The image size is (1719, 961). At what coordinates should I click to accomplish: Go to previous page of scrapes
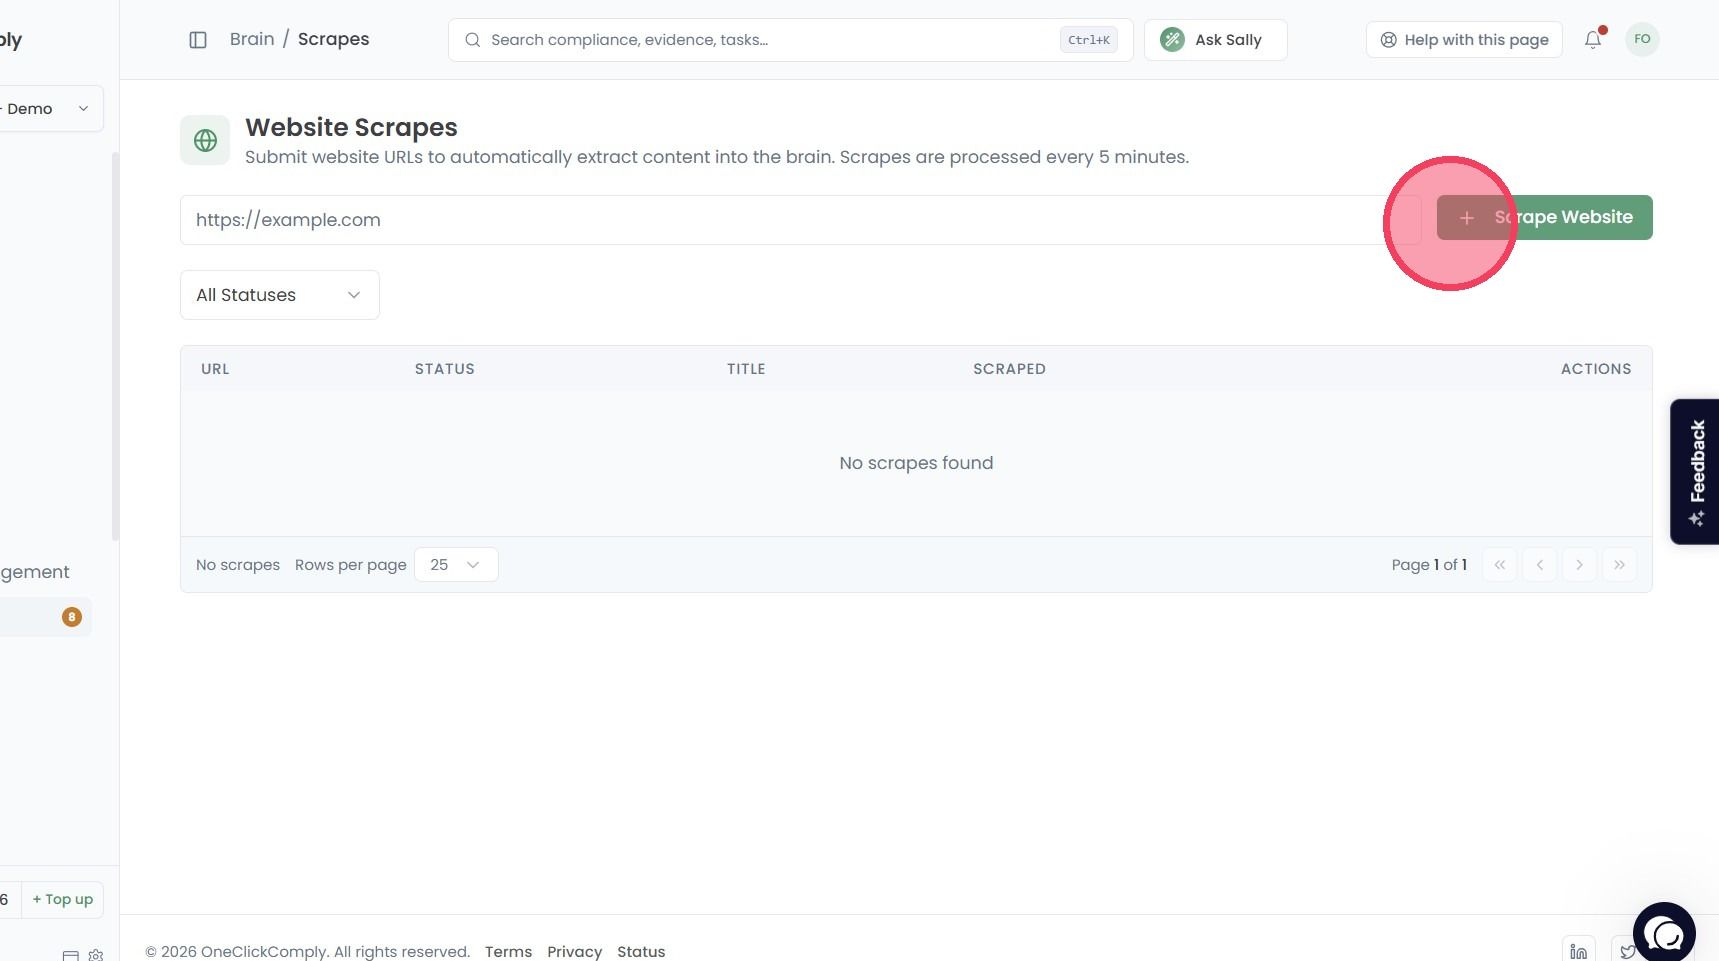tap(1539, 565)
